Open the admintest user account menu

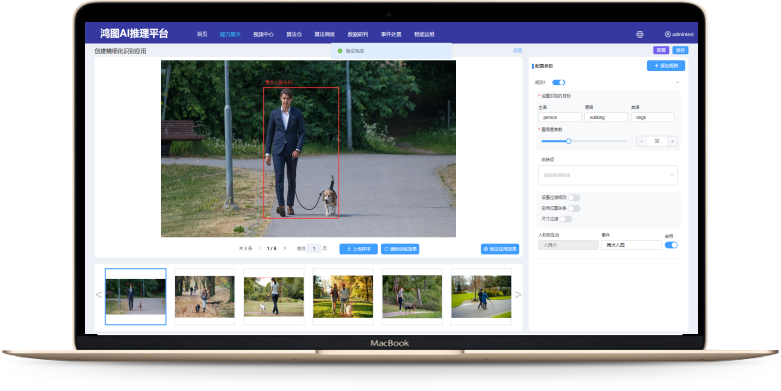click(679, 34)
